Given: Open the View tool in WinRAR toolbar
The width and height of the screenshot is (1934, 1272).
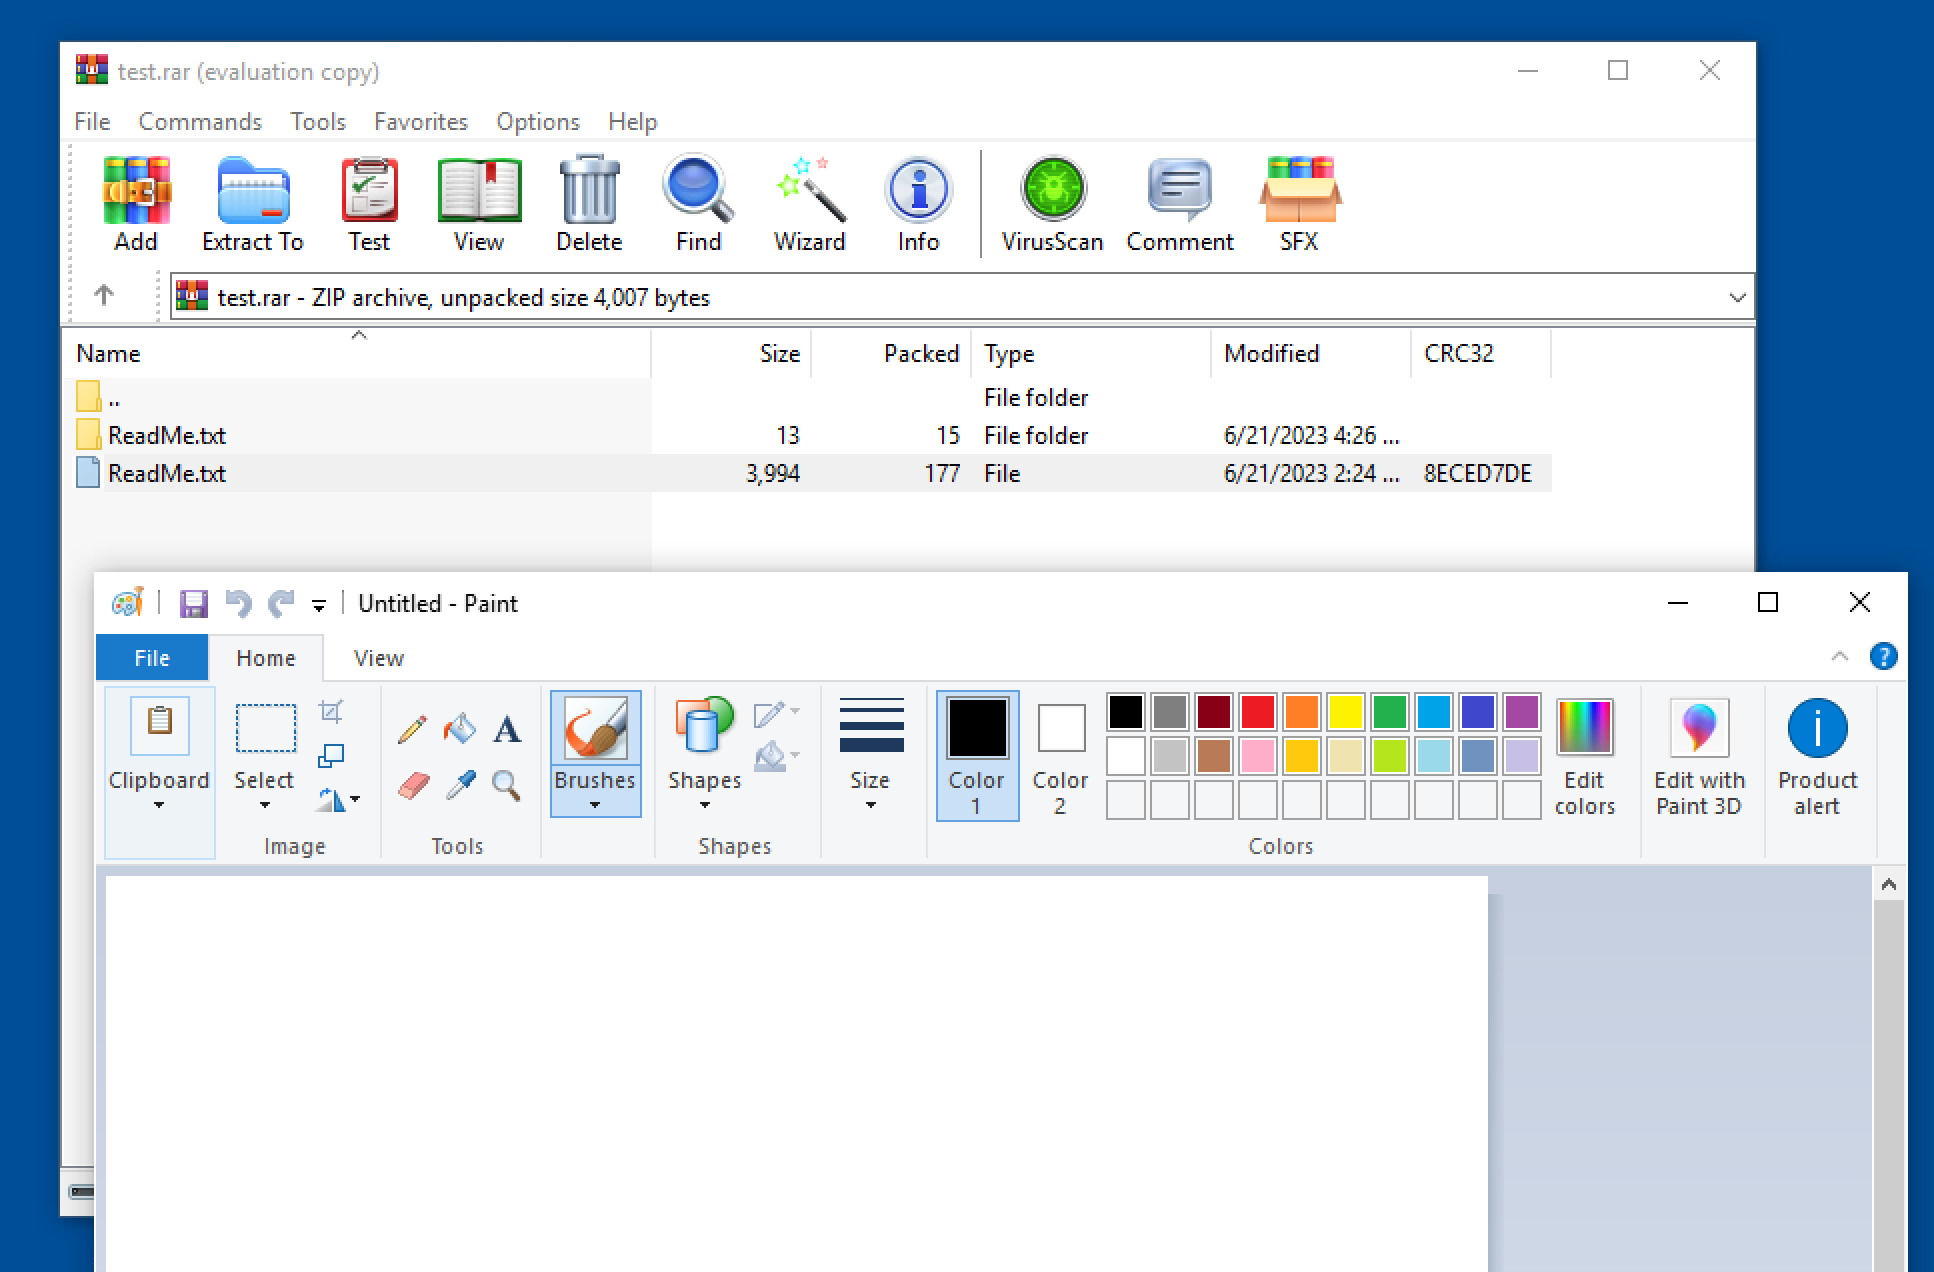Looking at the screenshot, I should [x=479, y=204].
